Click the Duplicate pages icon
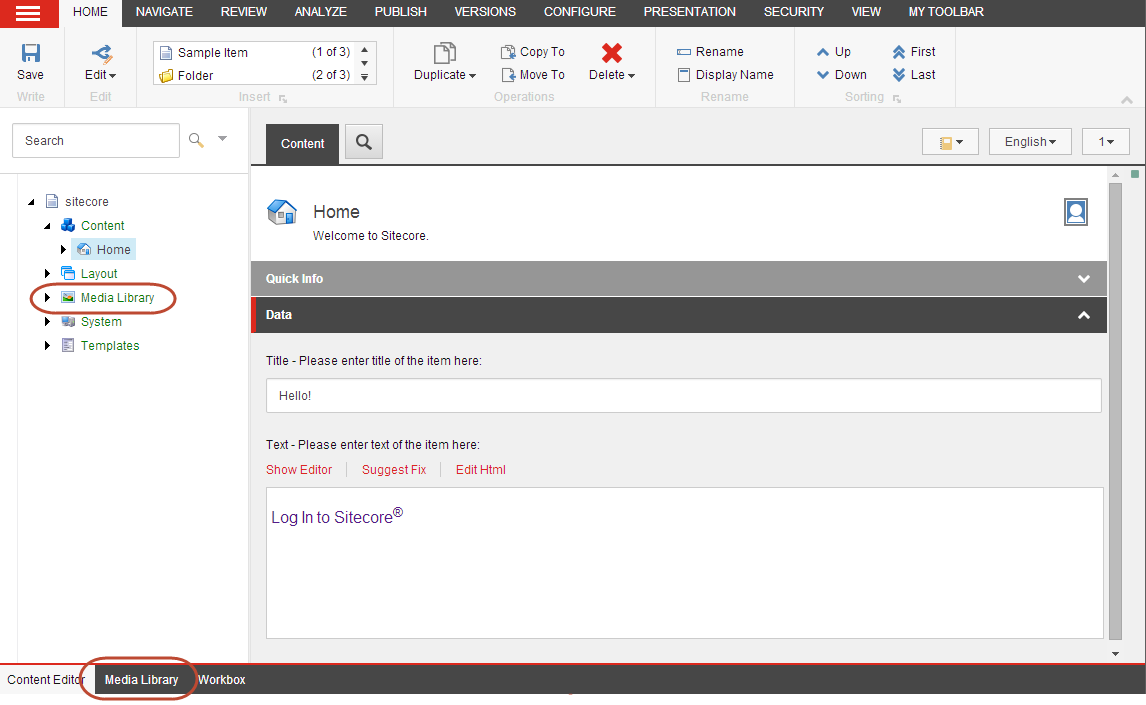The width and height of the screenshot is (1146, 705). point(444,53)
